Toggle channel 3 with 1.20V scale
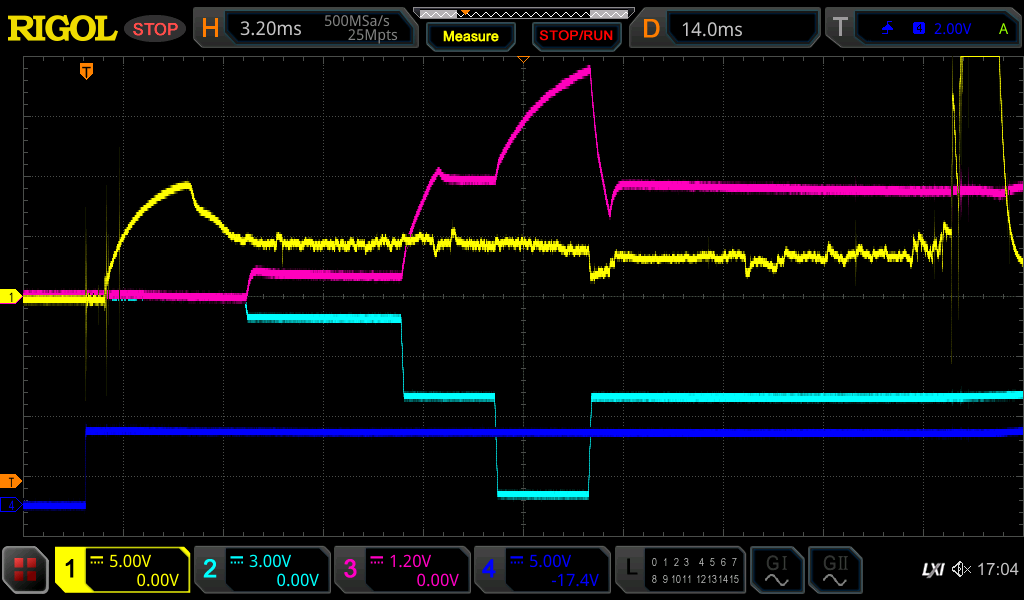The image size is (1024, 600). (x=401, y=571)
